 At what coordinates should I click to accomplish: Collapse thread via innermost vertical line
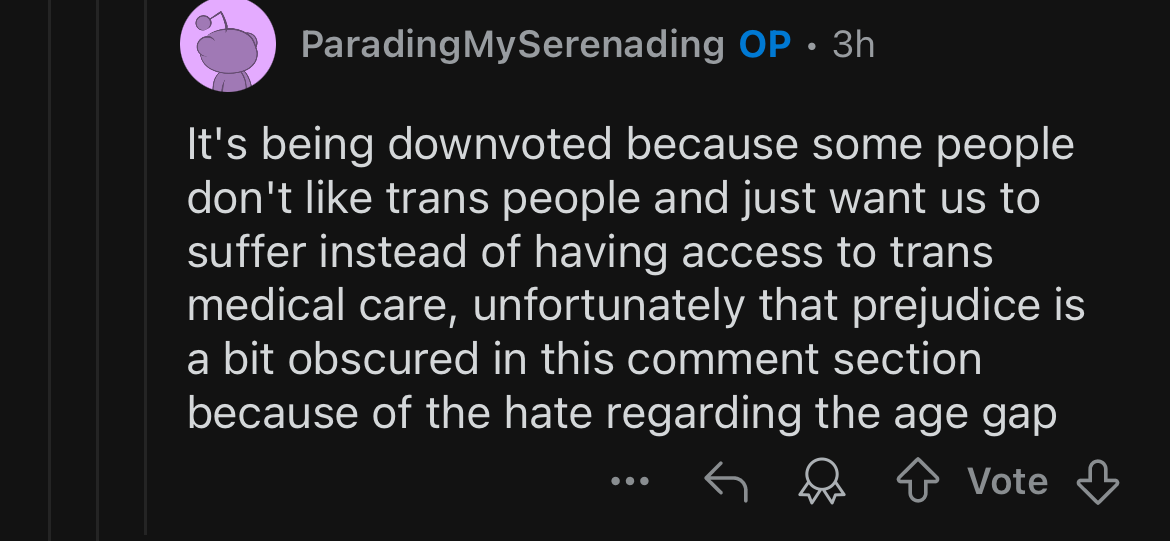[146, 270]
